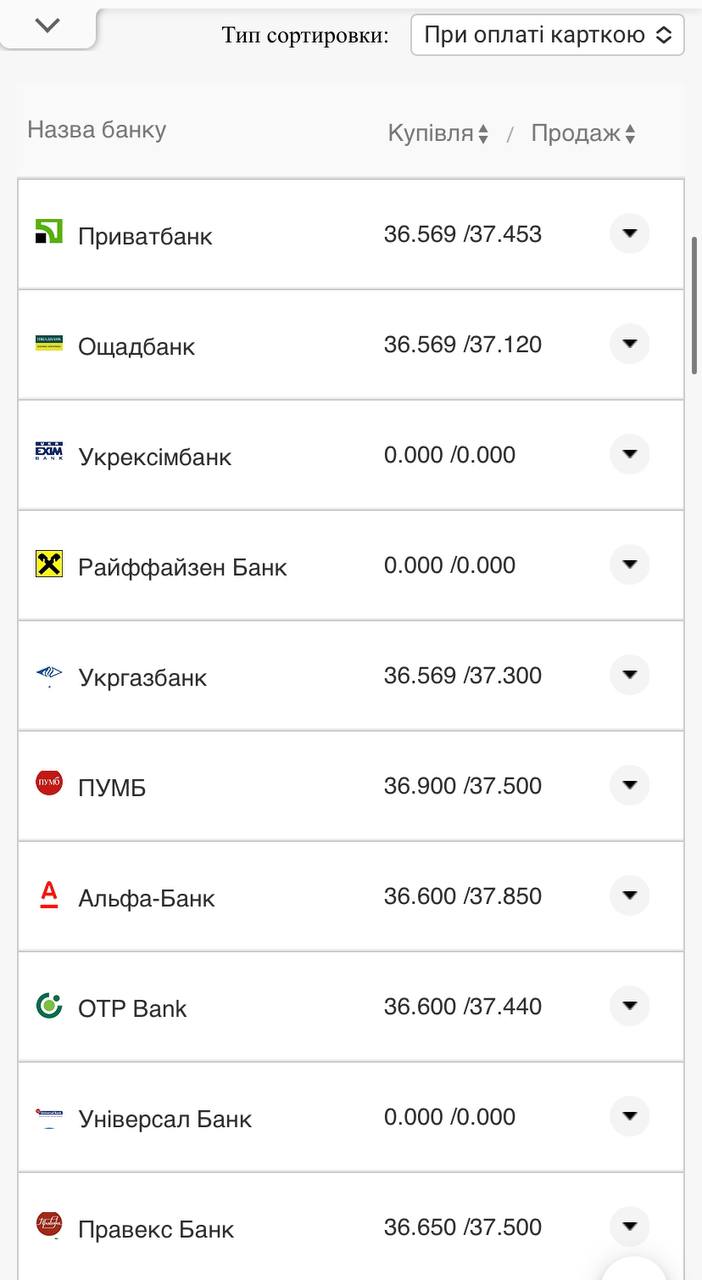Image resolution: width=702 pixels, height=1280 pixels.
Task: Expand the Укргазбанк row arrow
Action: 629,675
